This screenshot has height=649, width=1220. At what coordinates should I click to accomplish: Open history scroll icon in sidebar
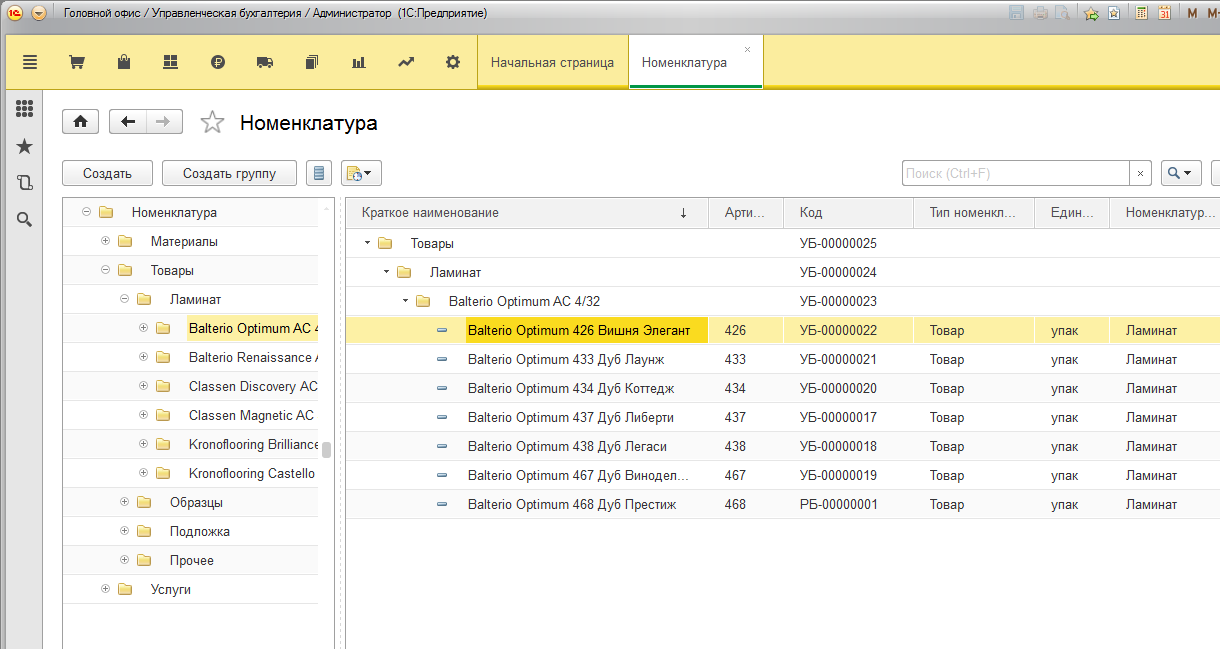(25, 183)
